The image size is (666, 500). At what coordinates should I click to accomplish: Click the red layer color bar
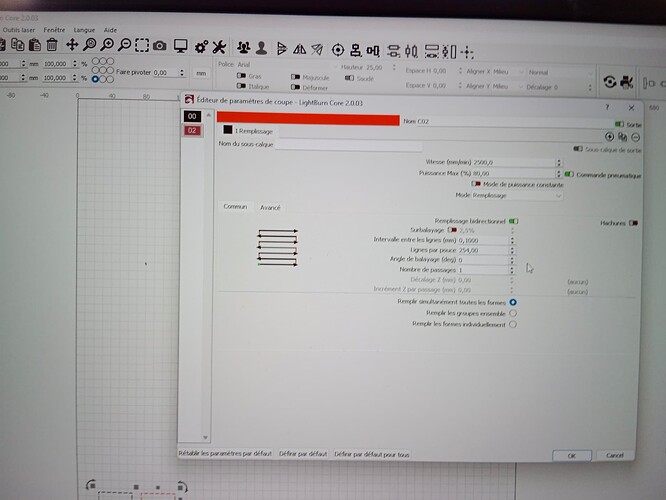click(308, 119)
